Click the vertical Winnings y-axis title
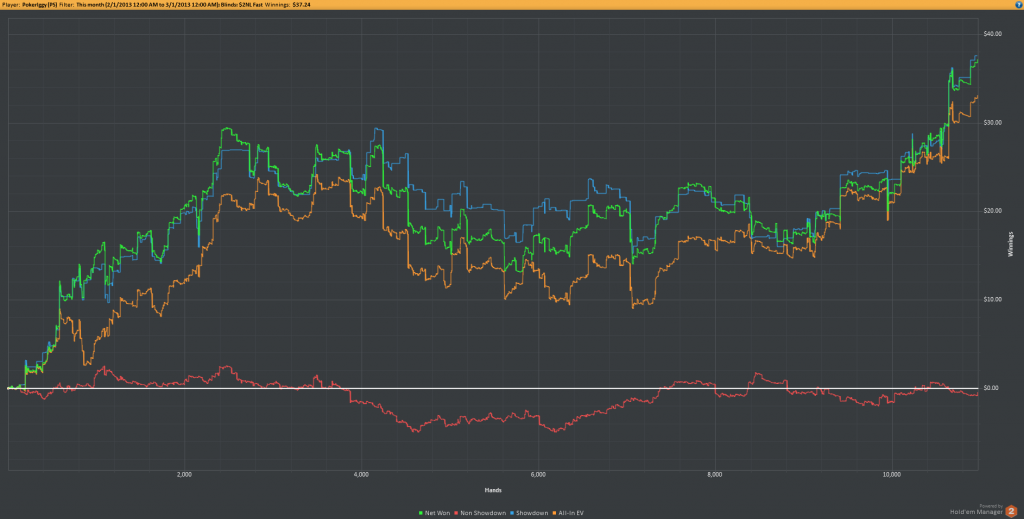 click(1011, 246)
